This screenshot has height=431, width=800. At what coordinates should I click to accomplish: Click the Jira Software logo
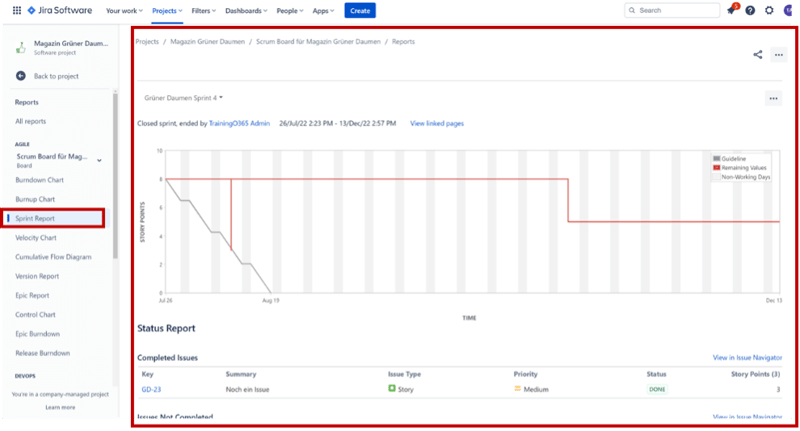60,10
